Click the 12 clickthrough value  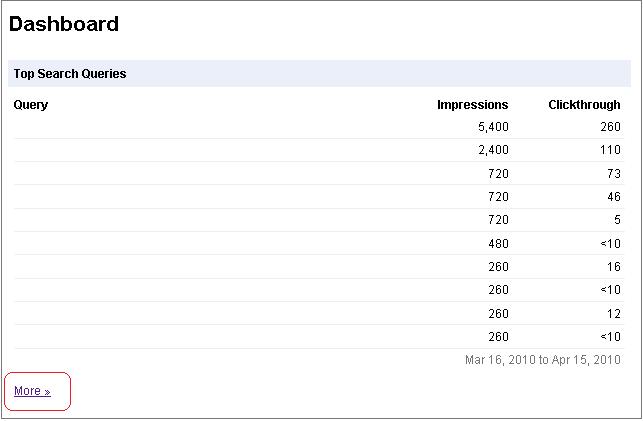coord(613,314)
